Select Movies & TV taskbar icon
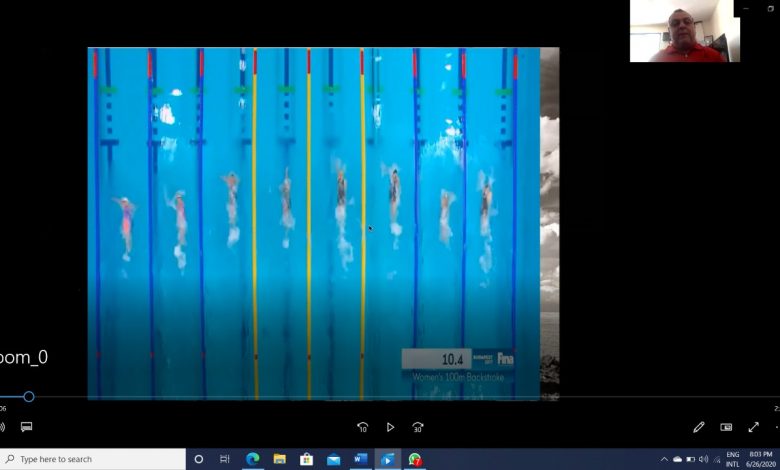The height and width of the screenshot is (470, 780). click(x=388, y=459)
